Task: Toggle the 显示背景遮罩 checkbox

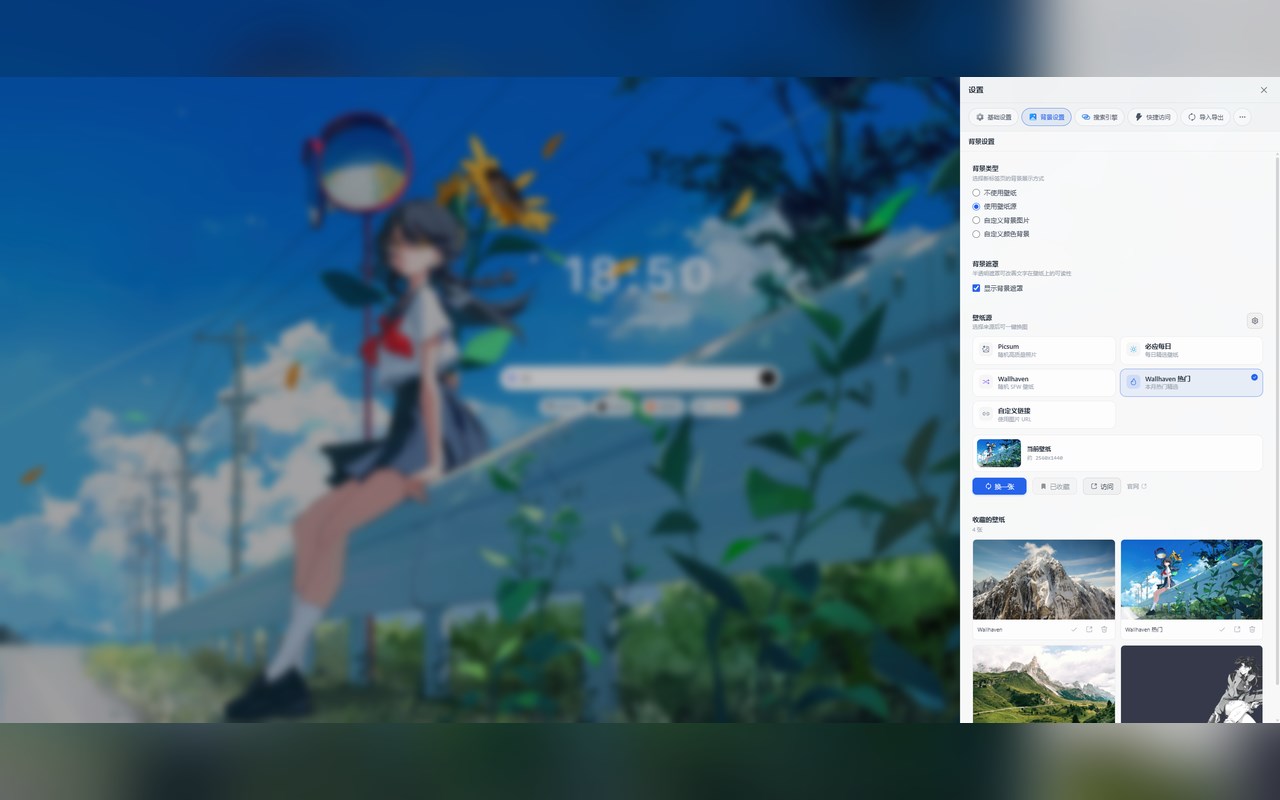Action: click(x=976, y=288)
